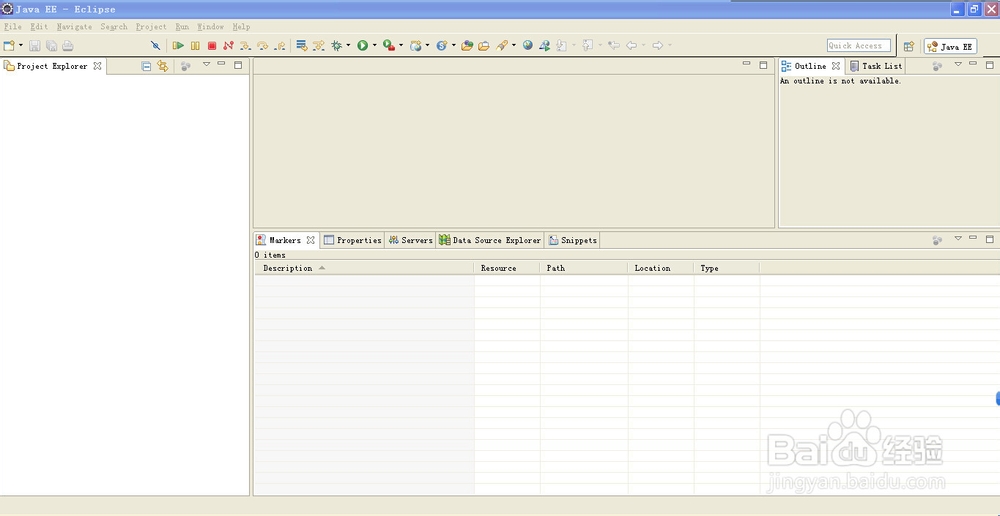Open the Markers View Menu triangle
Screen dimensions: 1000x516
click(958, 238)
